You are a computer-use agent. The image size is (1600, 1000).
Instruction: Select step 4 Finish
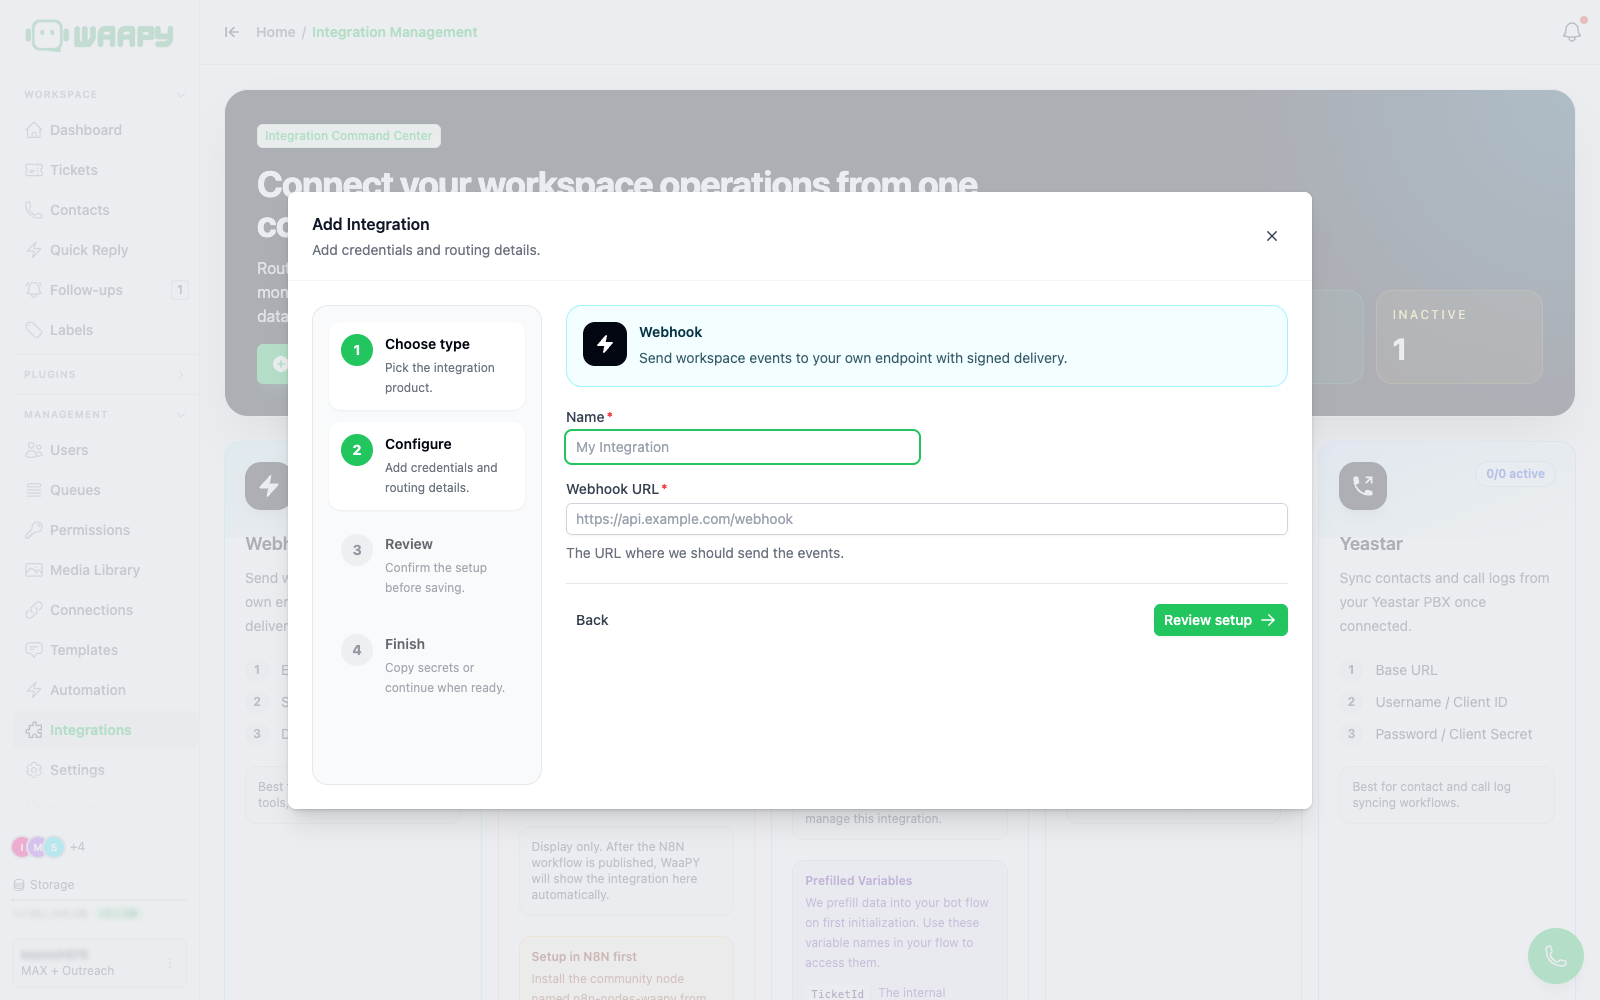tap(427, 666)
